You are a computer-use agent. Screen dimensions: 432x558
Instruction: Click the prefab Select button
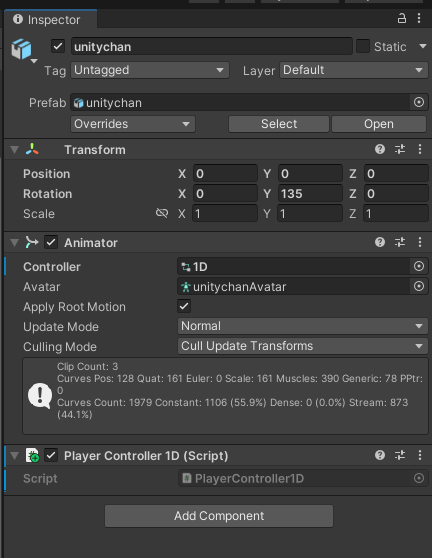pyautogui.click(x=279, y=124)
